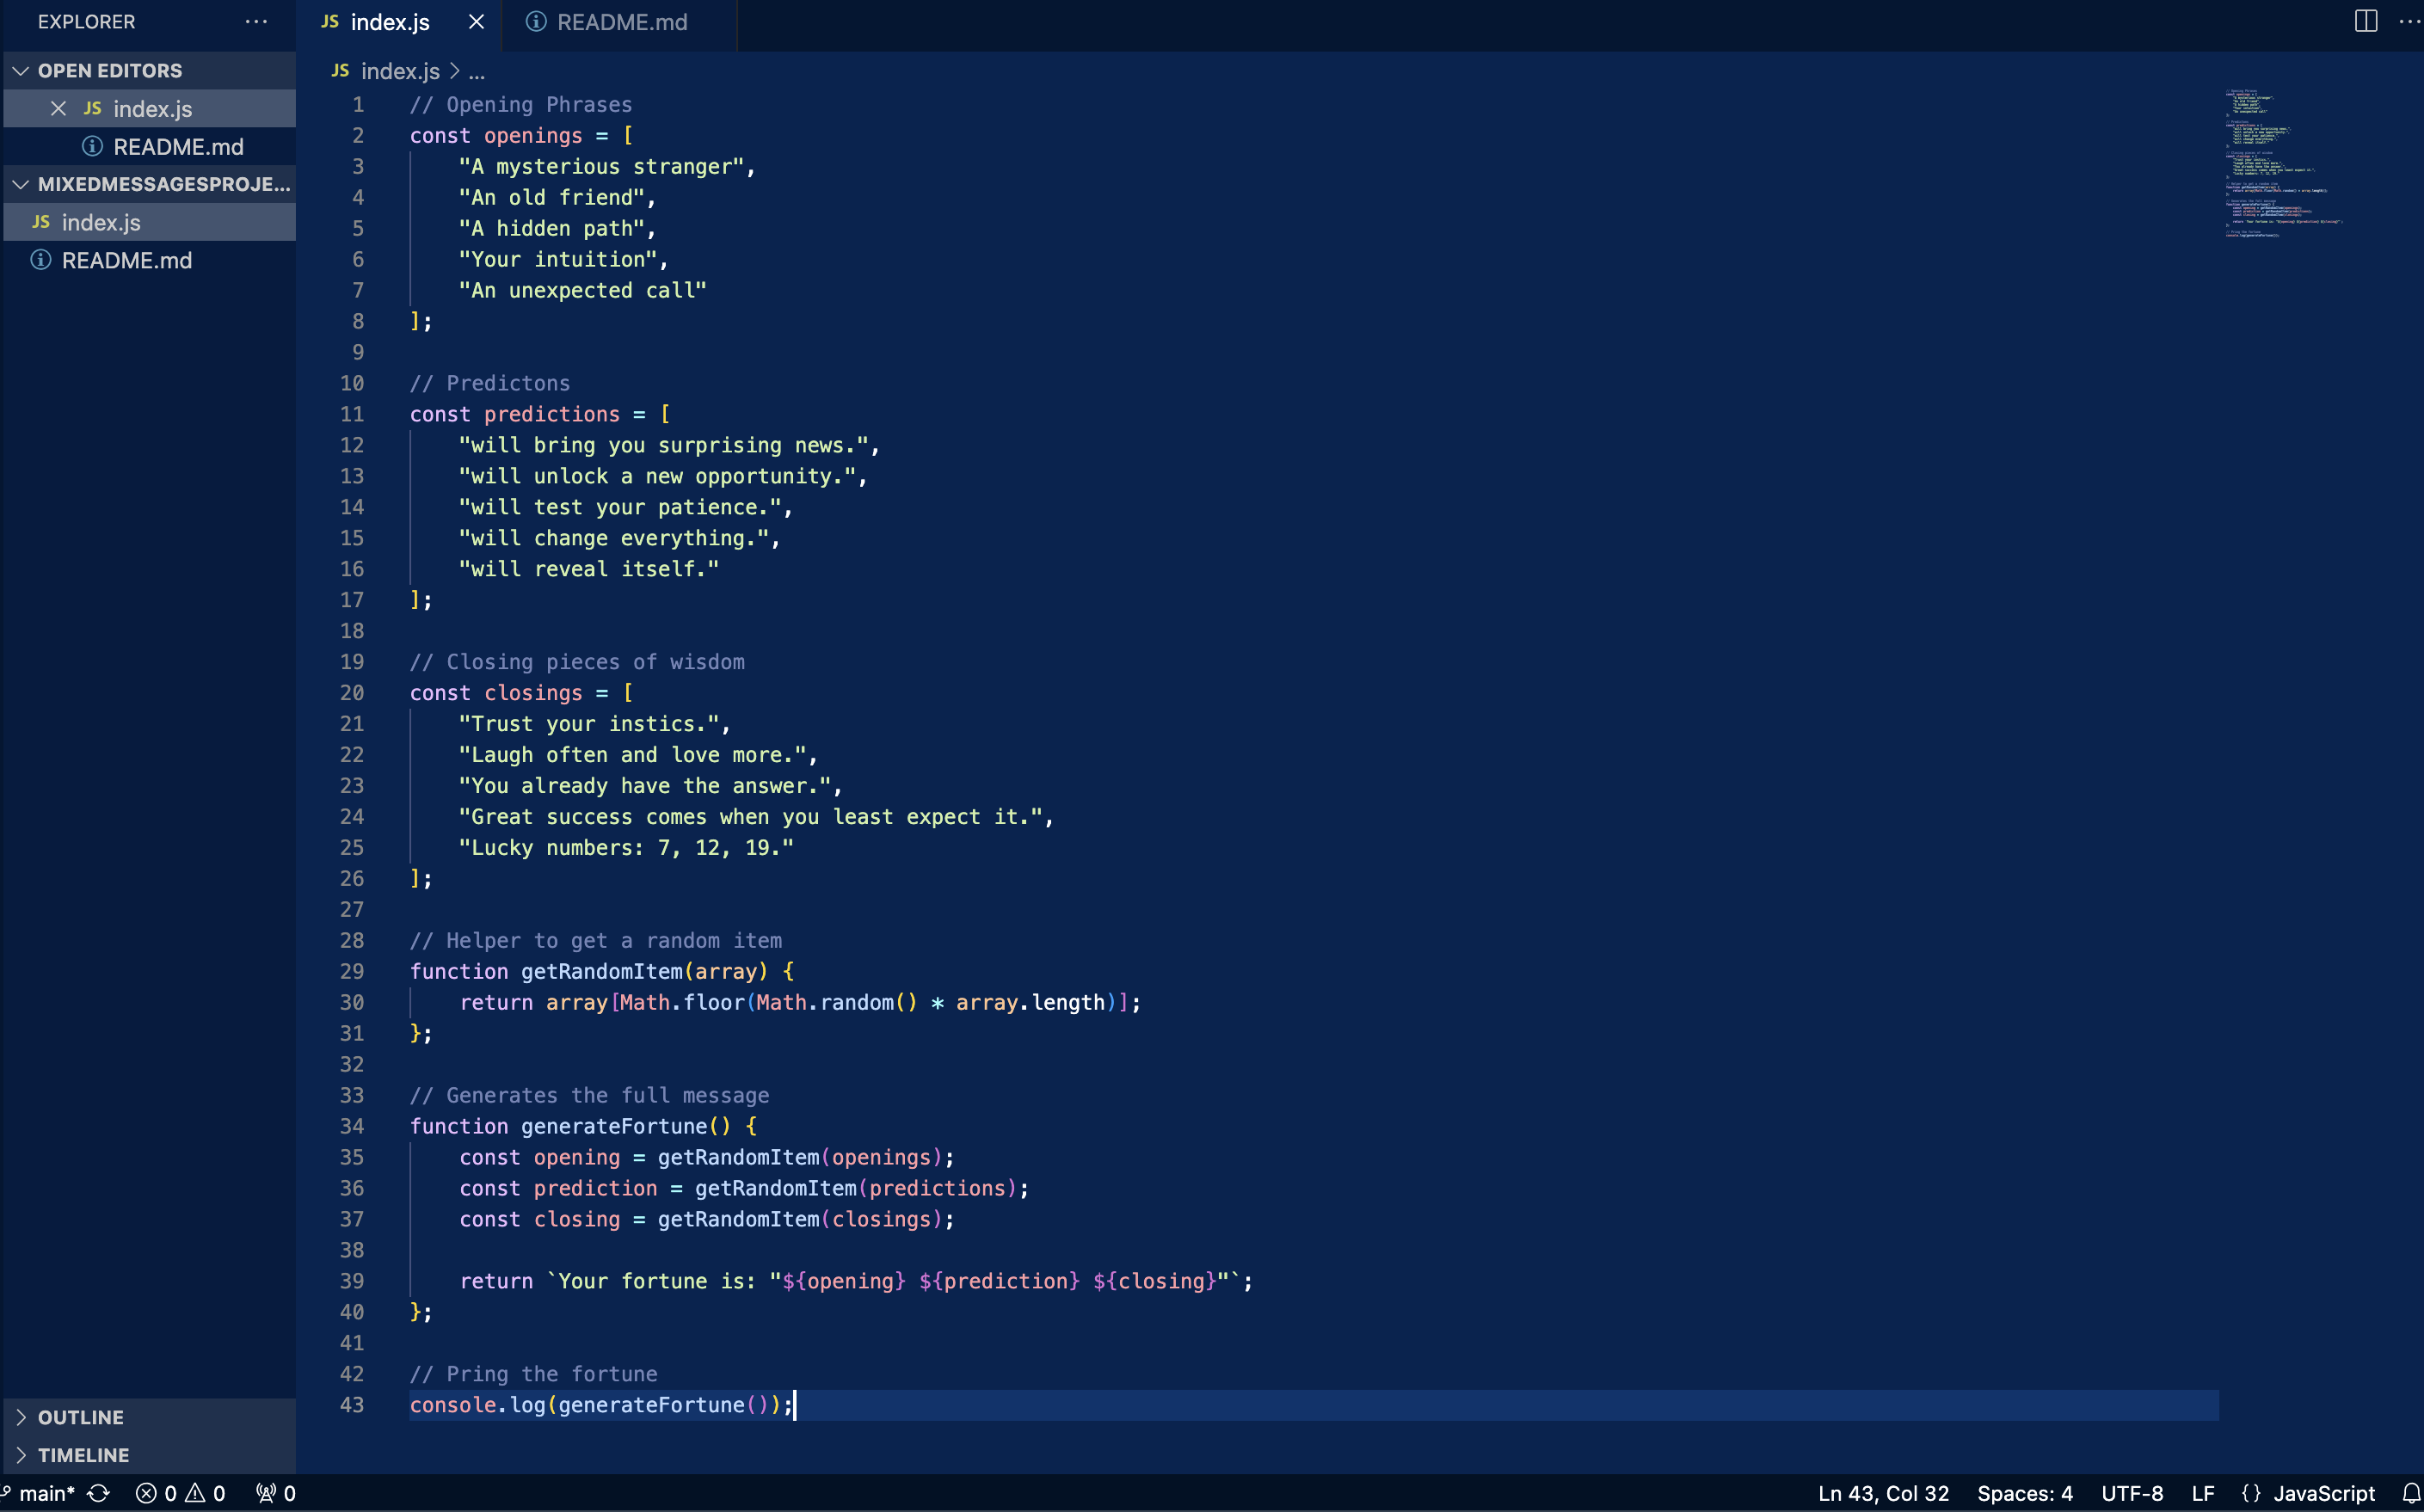
Task: Click line number 34 in the gutter
Action: click(352, 1126)
